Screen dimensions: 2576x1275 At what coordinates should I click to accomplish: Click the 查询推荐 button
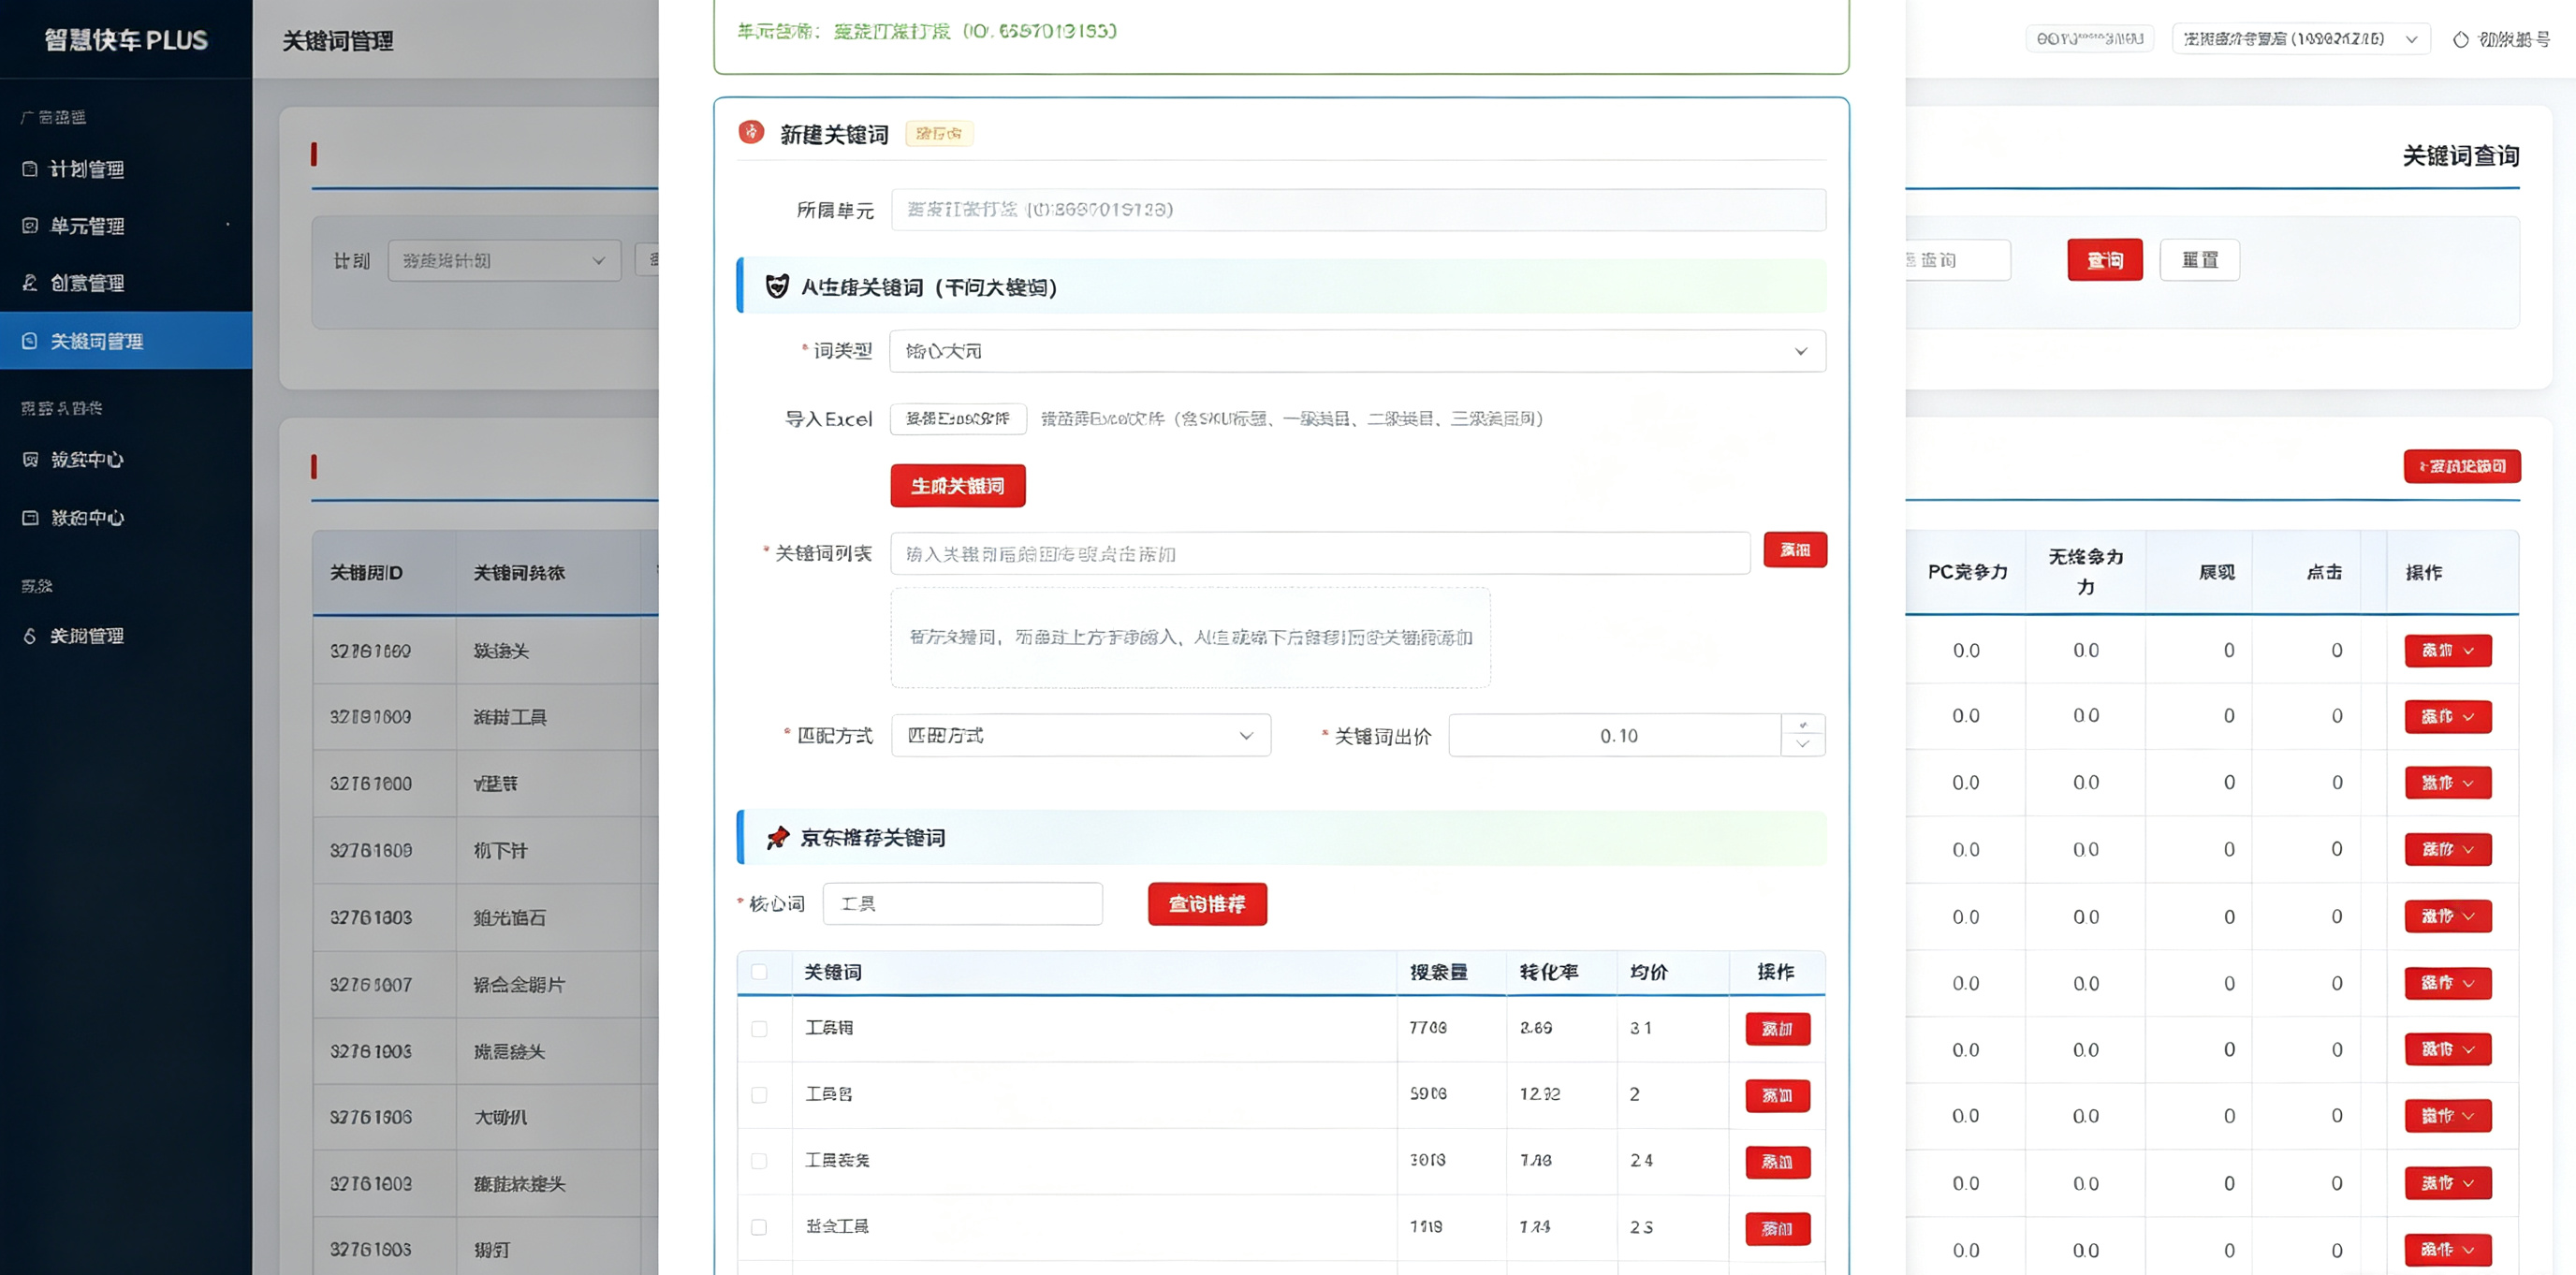tap(1207, 904)
